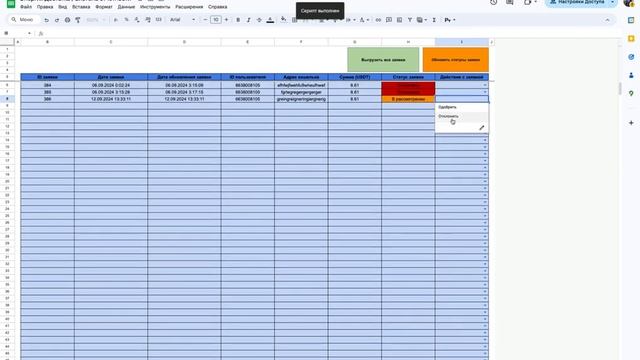
Task: Increase decimal places
Action: 148,20
